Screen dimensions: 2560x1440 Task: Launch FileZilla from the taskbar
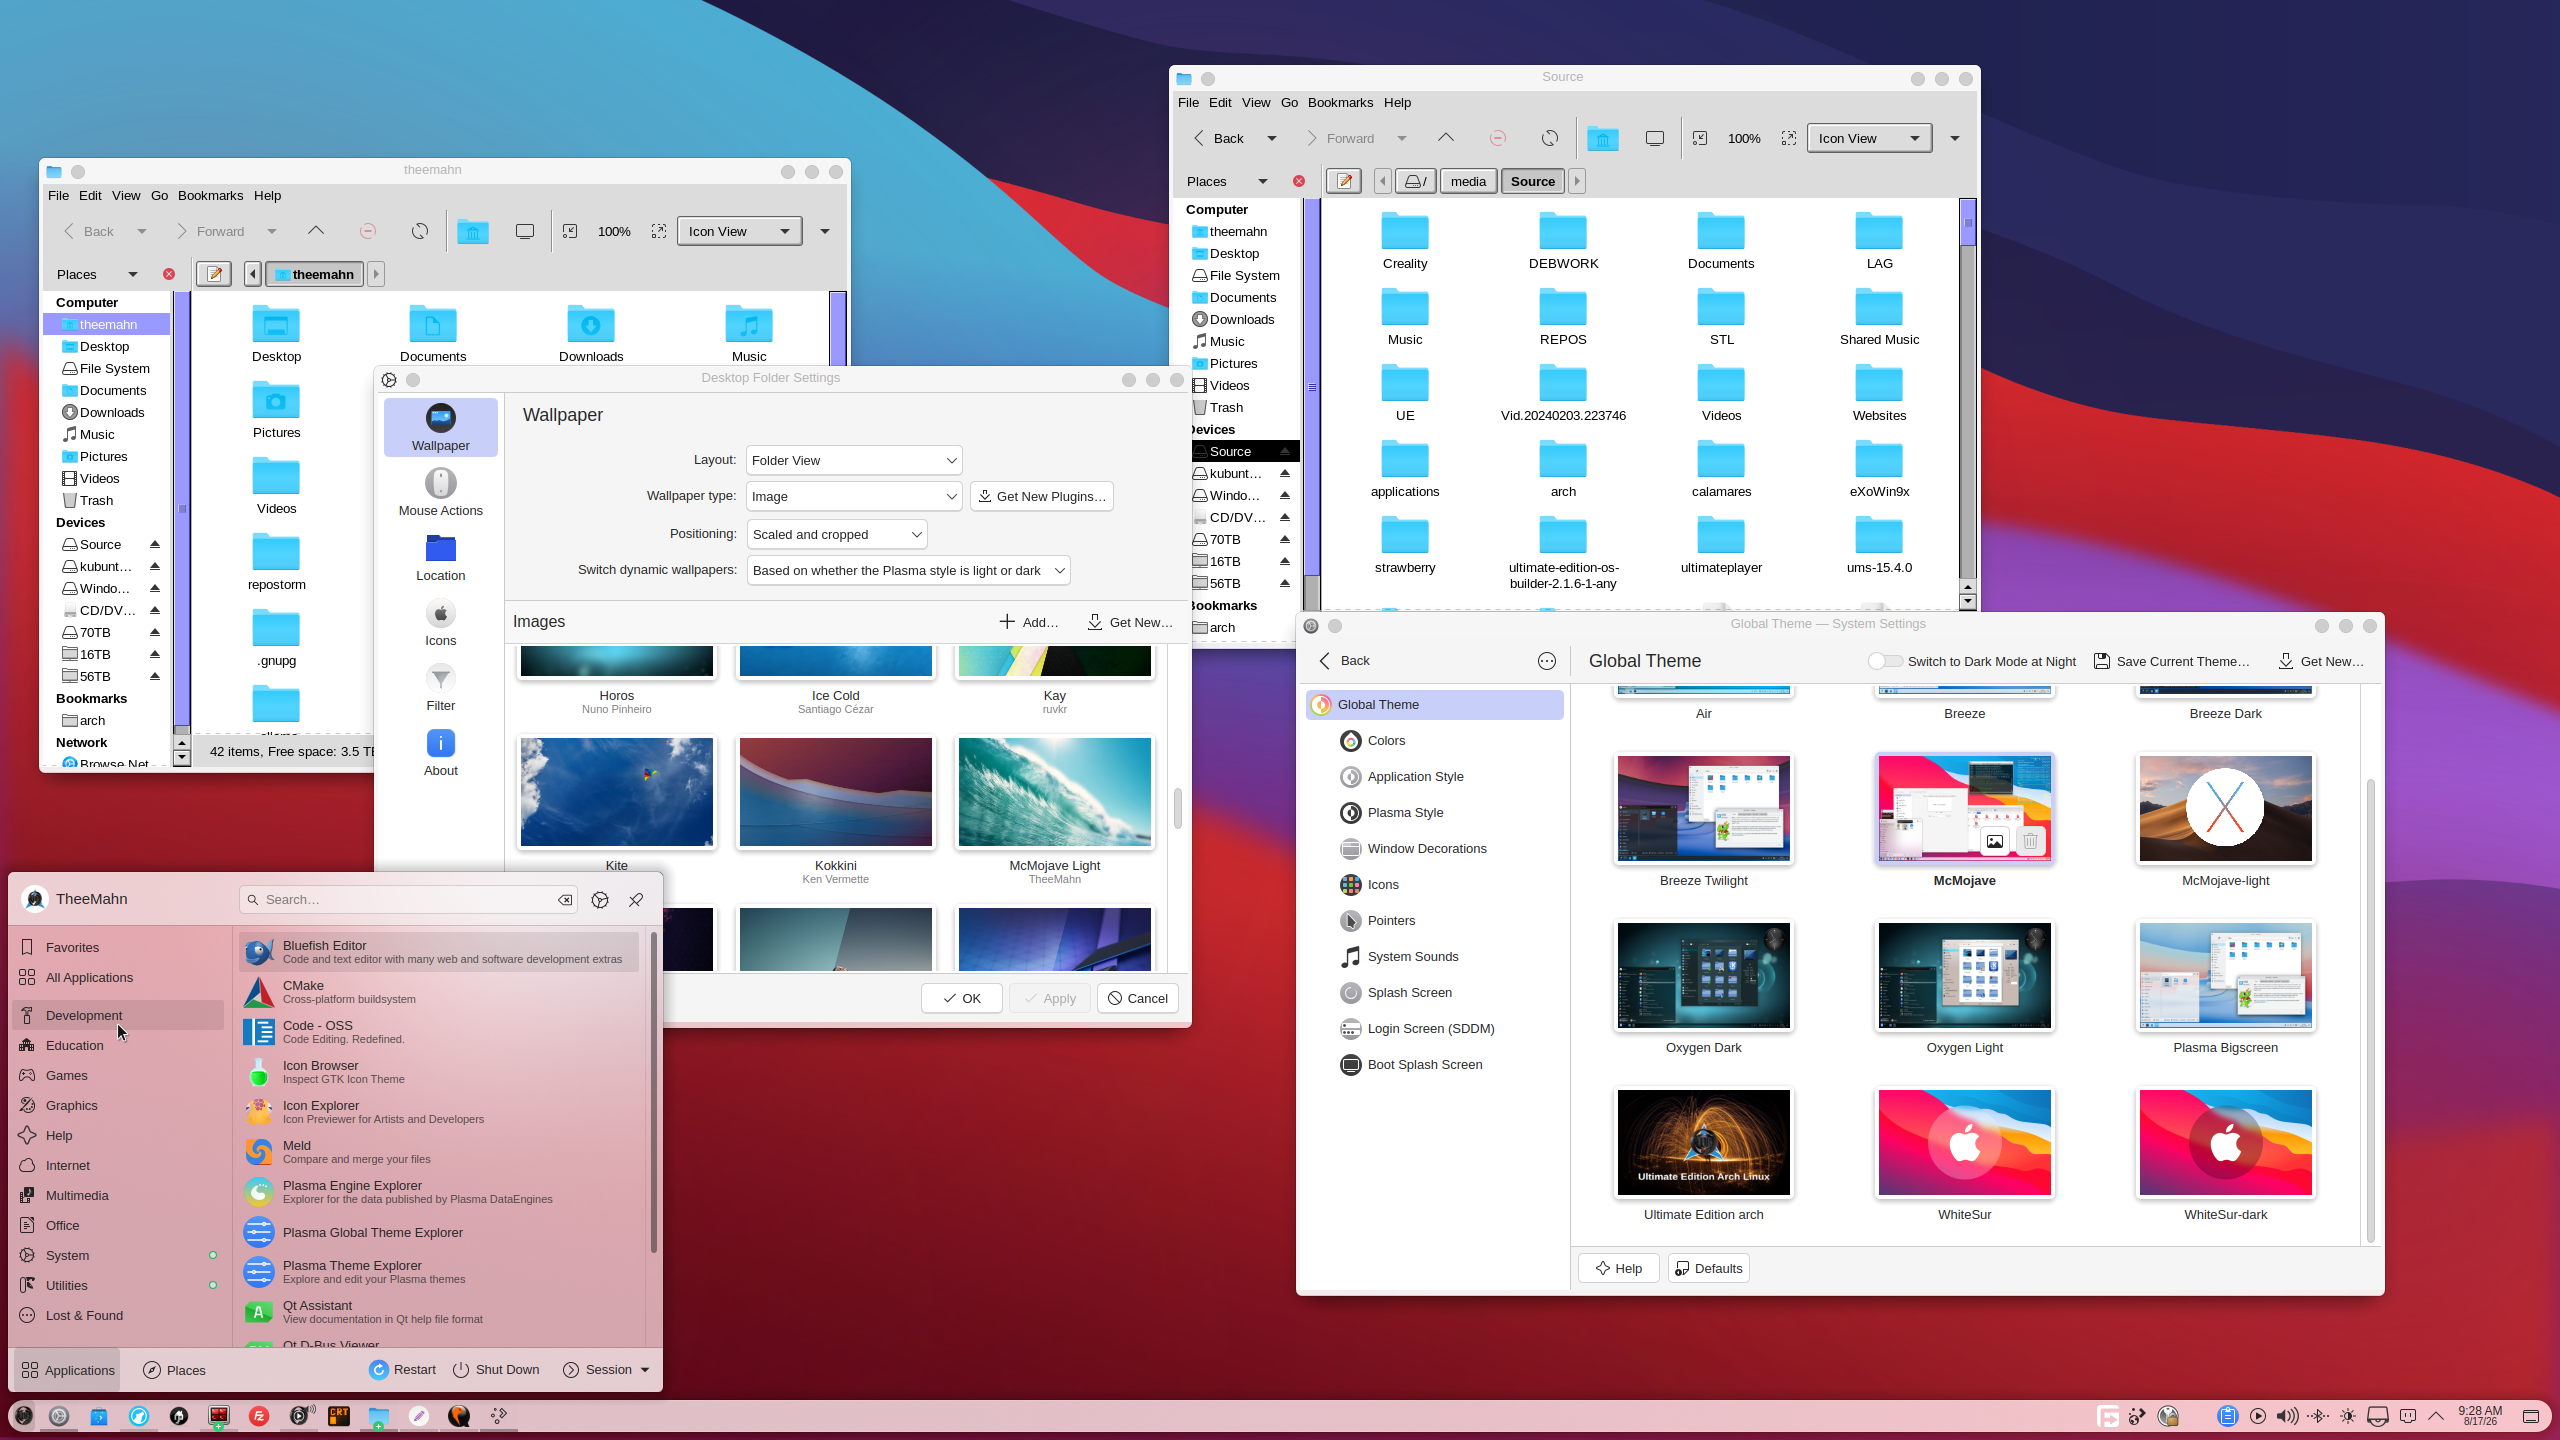259,1415
